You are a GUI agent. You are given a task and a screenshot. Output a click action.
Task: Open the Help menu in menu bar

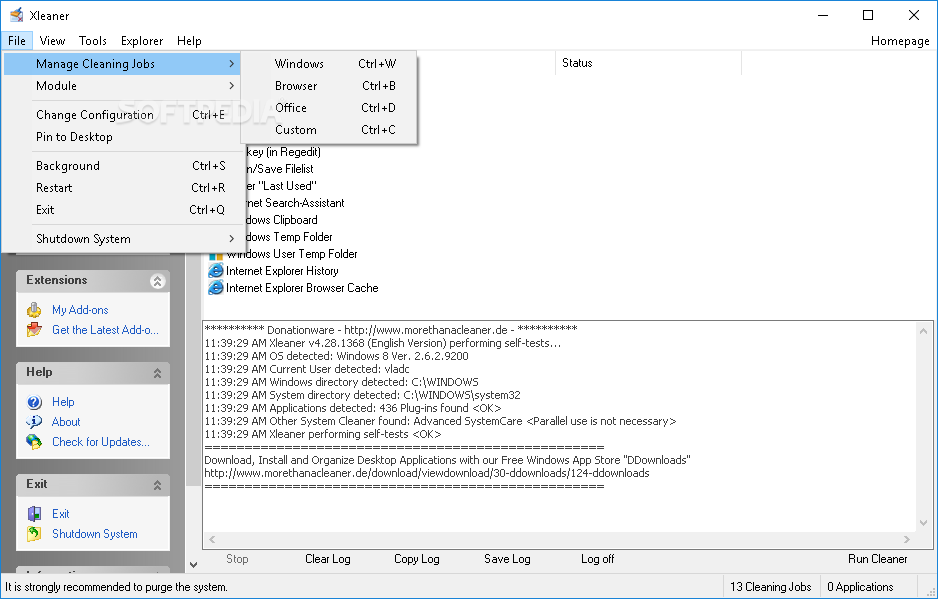tap(189, 41)
